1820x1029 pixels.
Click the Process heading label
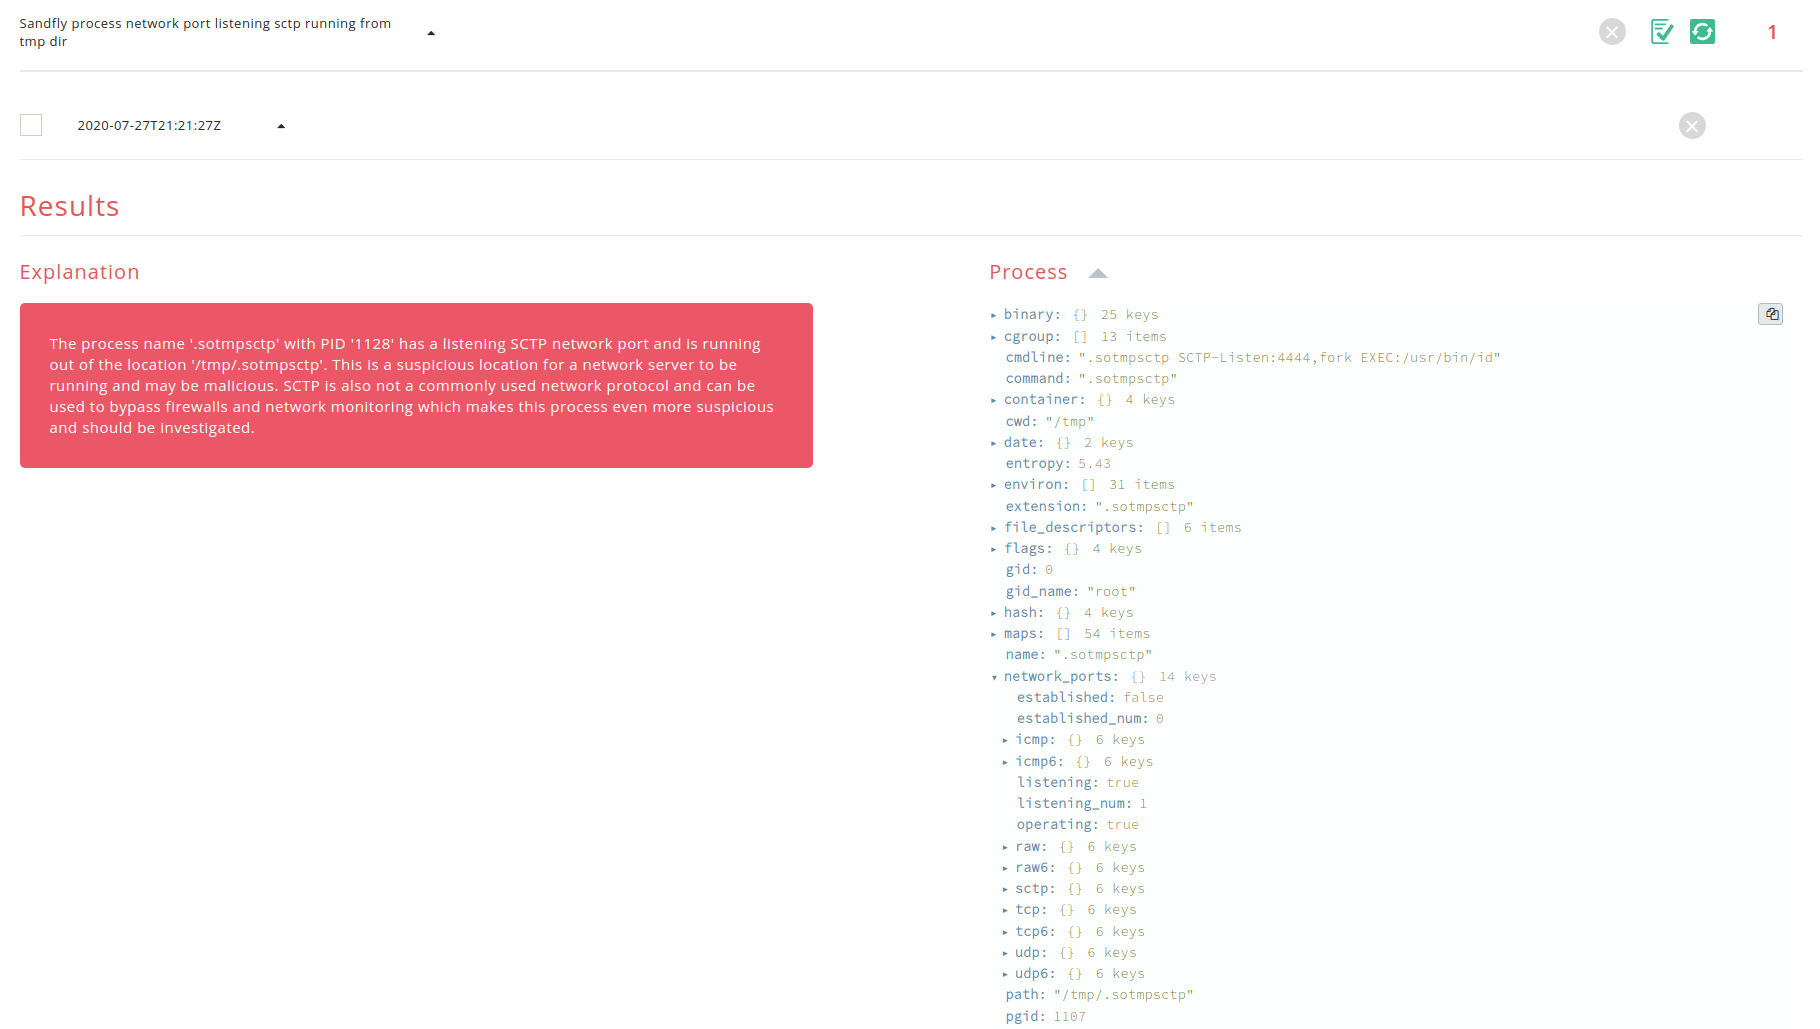pyautogui.click(x=1028, y=272)
